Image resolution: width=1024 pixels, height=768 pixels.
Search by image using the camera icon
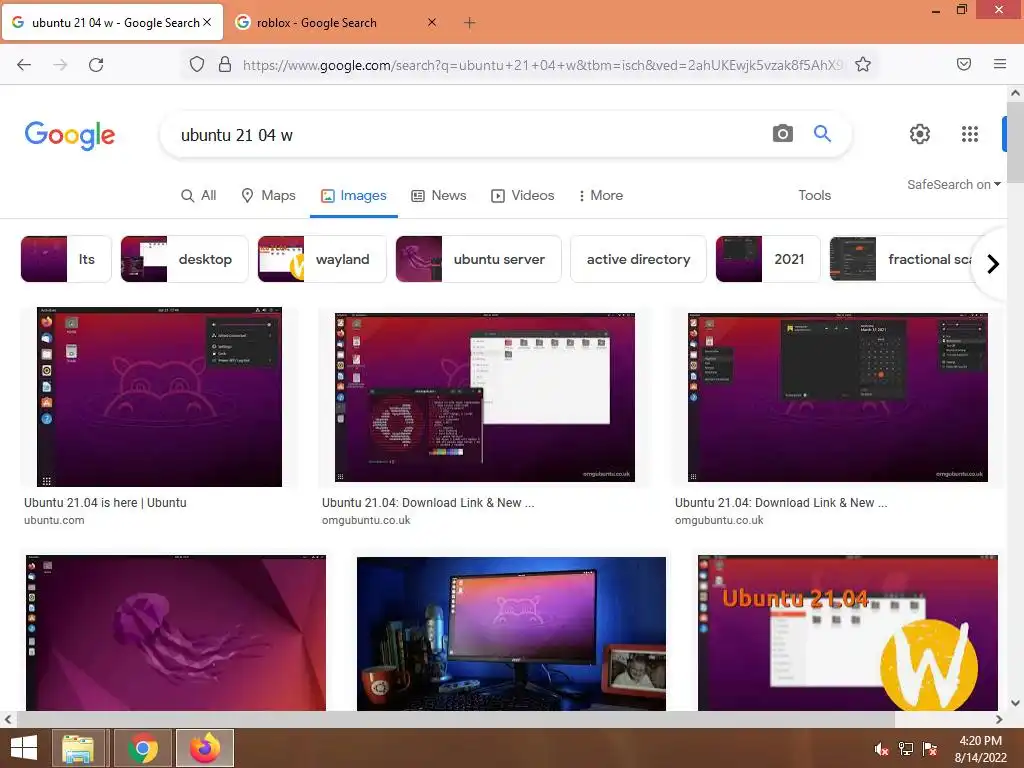[x=782, y=134]
